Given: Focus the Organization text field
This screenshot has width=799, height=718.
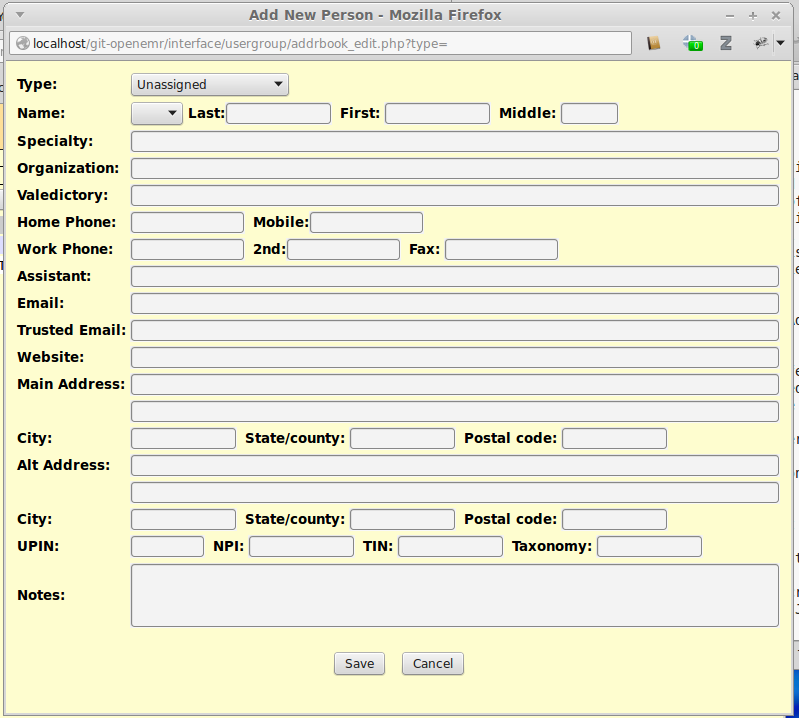Looking at the screenshot, I should tap(455, 168).
